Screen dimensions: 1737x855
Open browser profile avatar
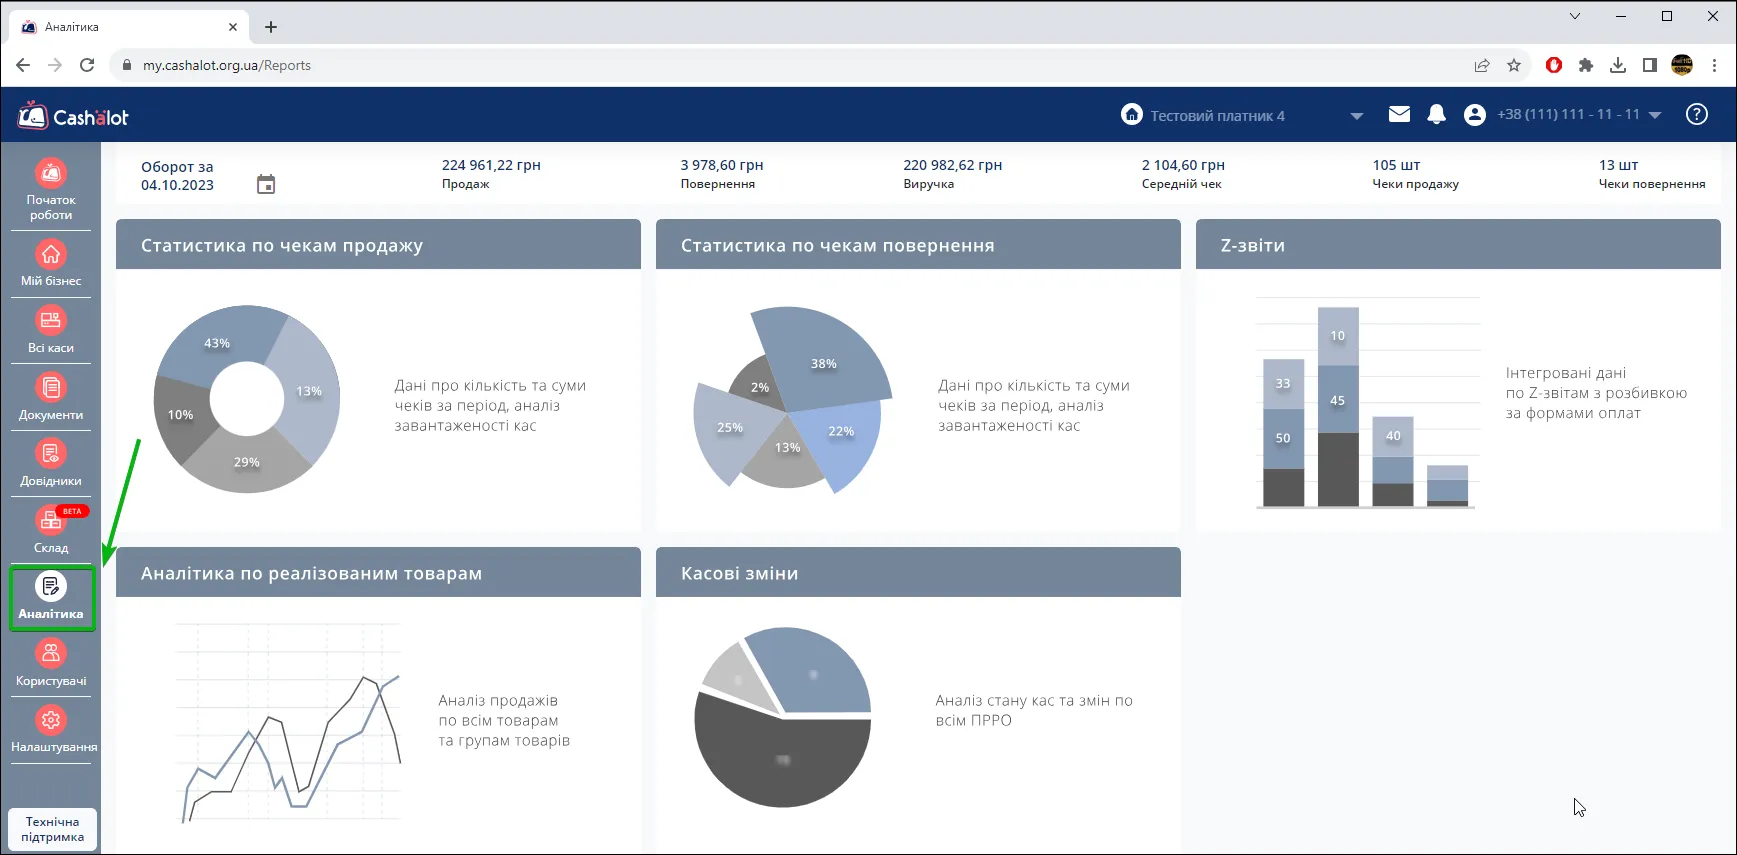1682,65
